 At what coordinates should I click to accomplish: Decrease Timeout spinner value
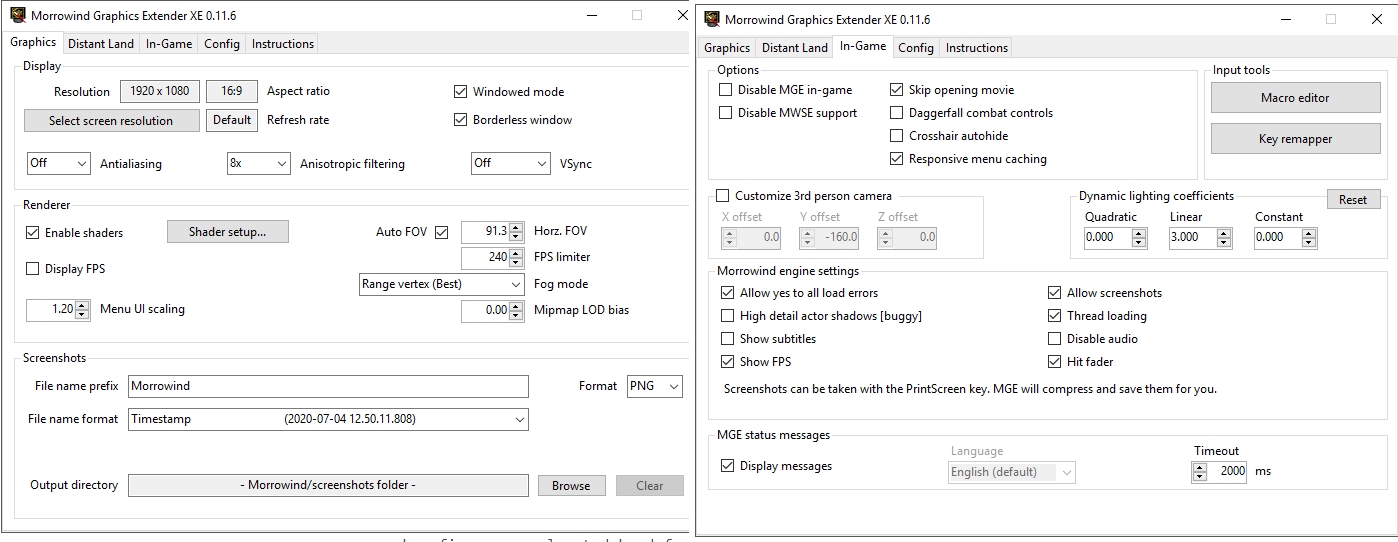click(x=1200, y=476)
